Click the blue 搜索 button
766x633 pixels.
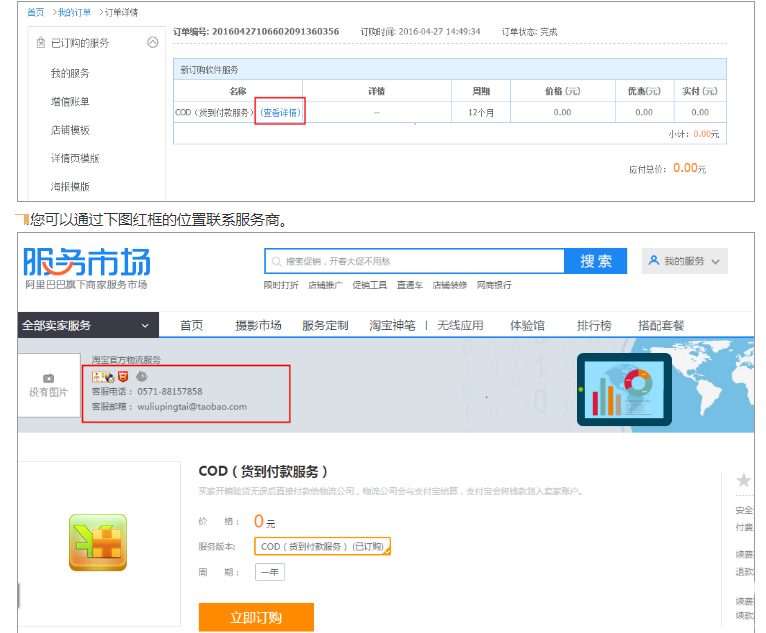point(596,261)
